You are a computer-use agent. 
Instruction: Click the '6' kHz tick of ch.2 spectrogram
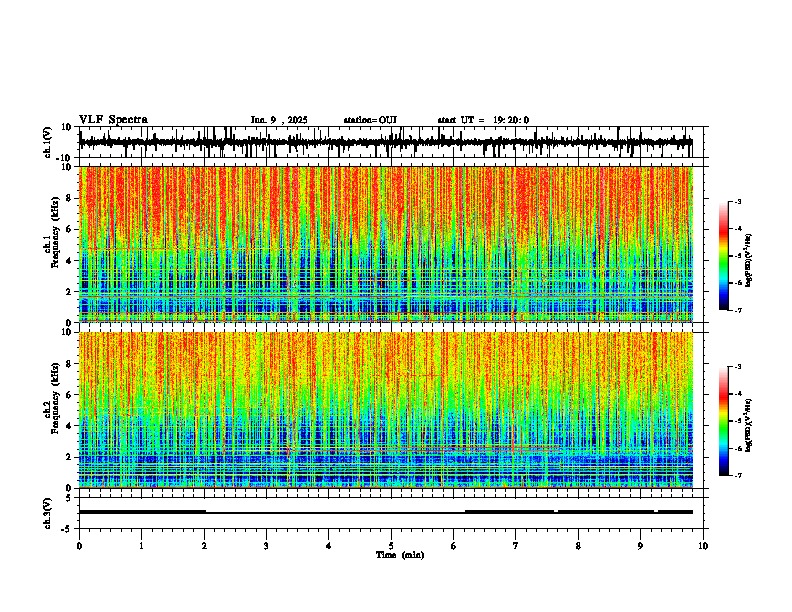pos(69,395)
